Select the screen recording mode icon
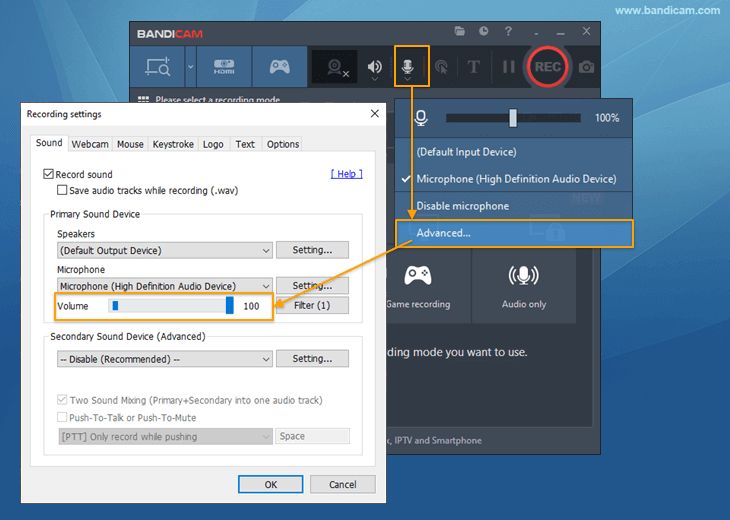 [158, 67]
